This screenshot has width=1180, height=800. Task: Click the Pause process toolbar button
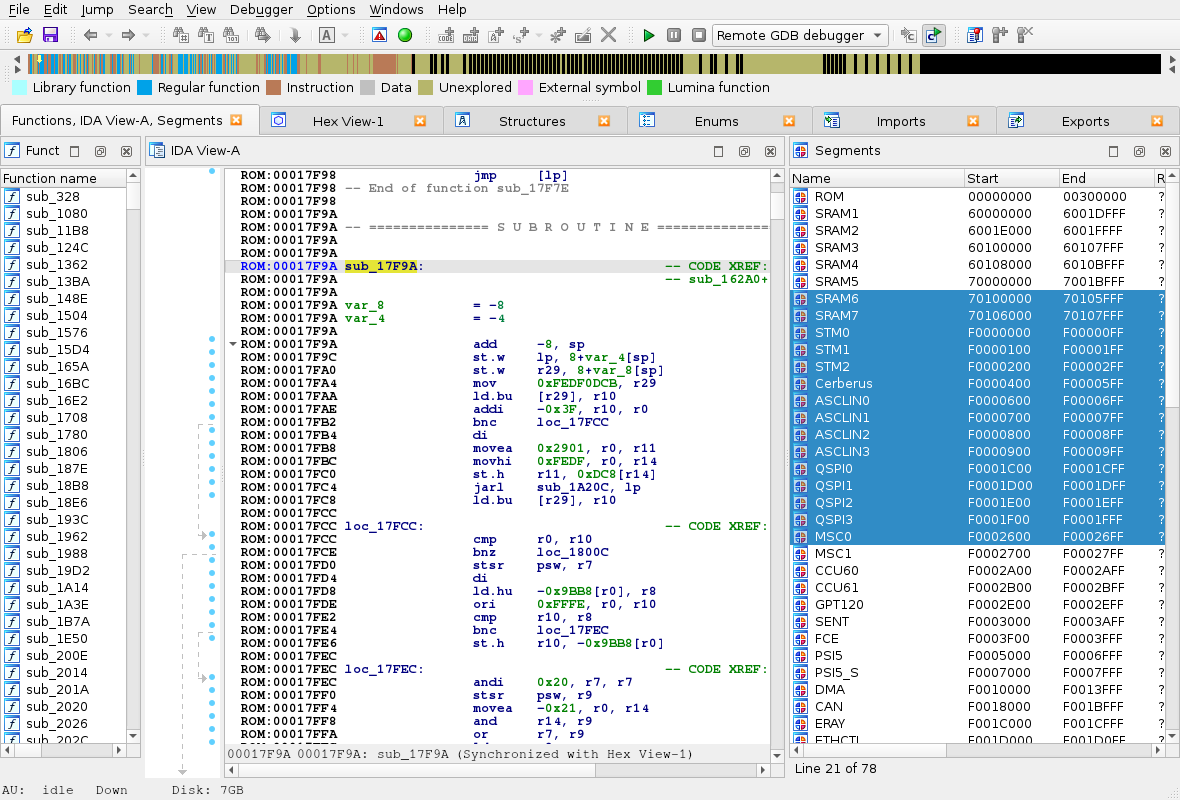pos(674,35)
